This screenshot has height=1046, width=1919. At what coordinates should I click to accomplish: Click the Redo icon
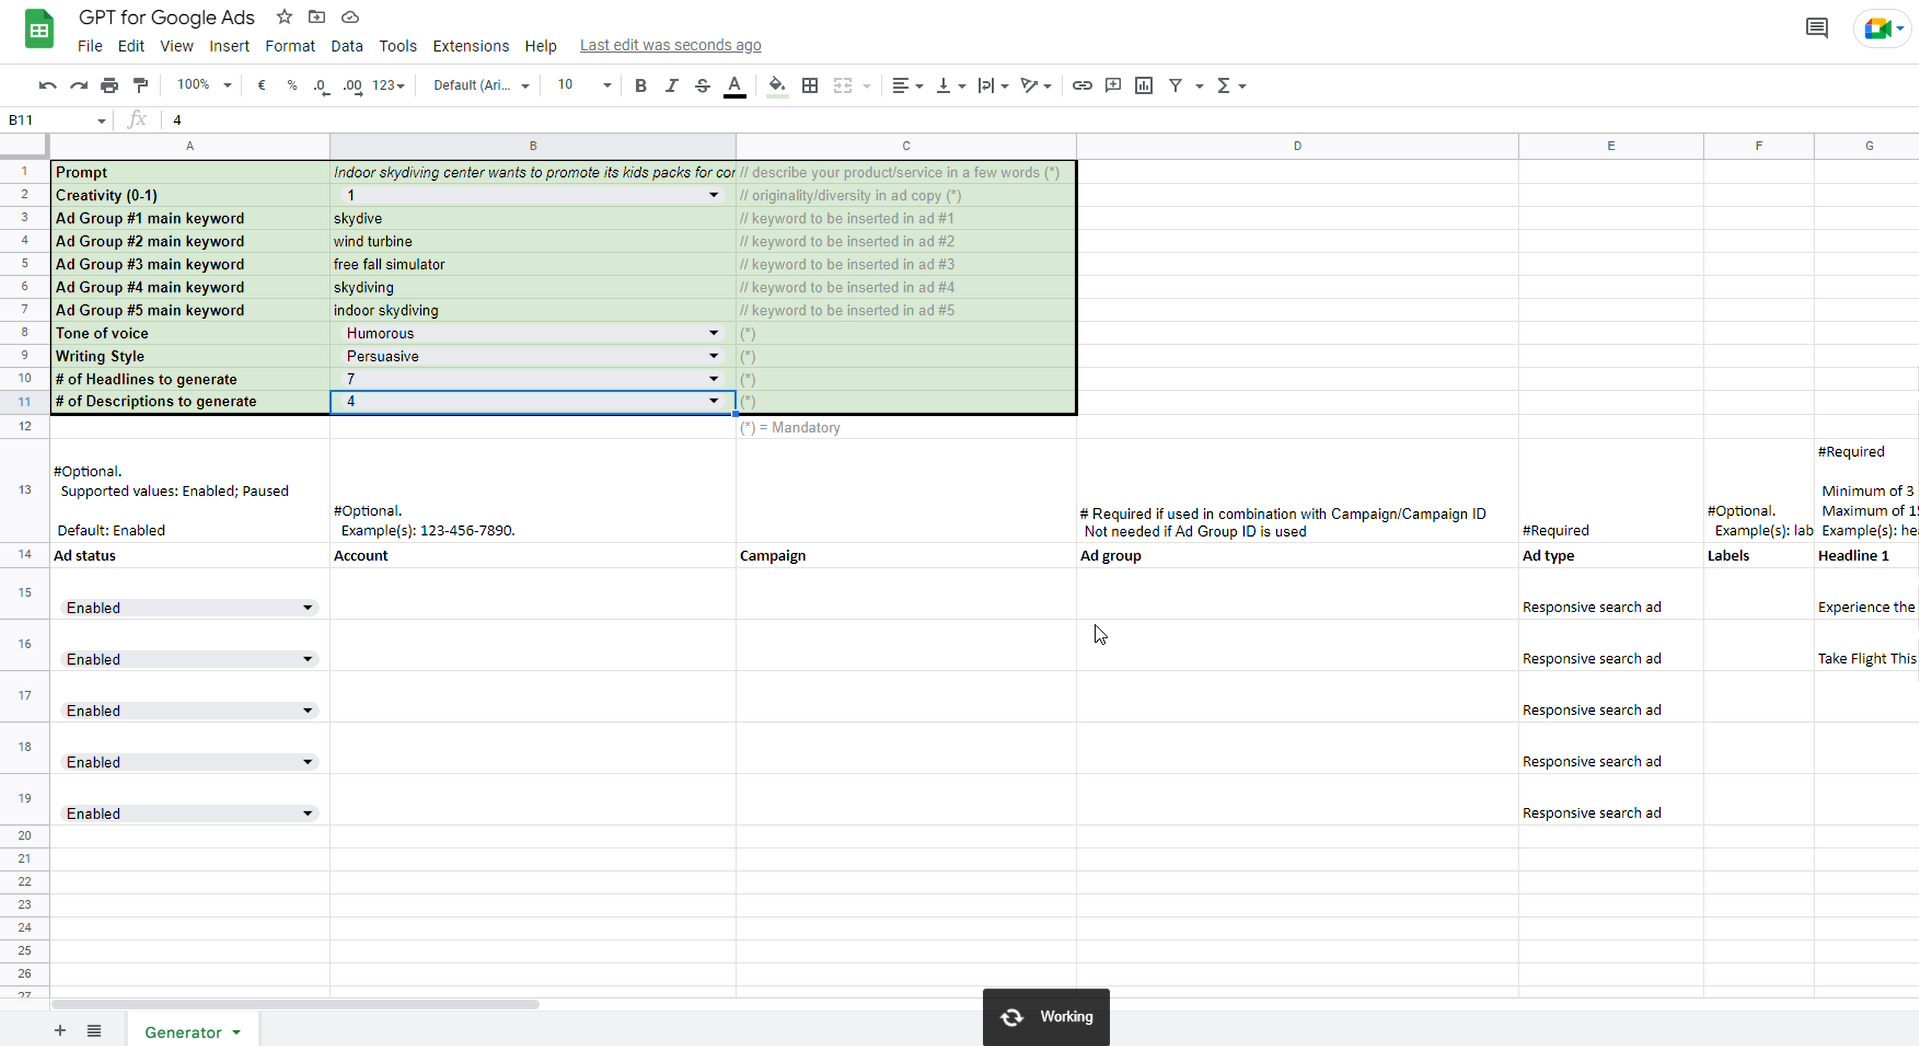point(78,86)
